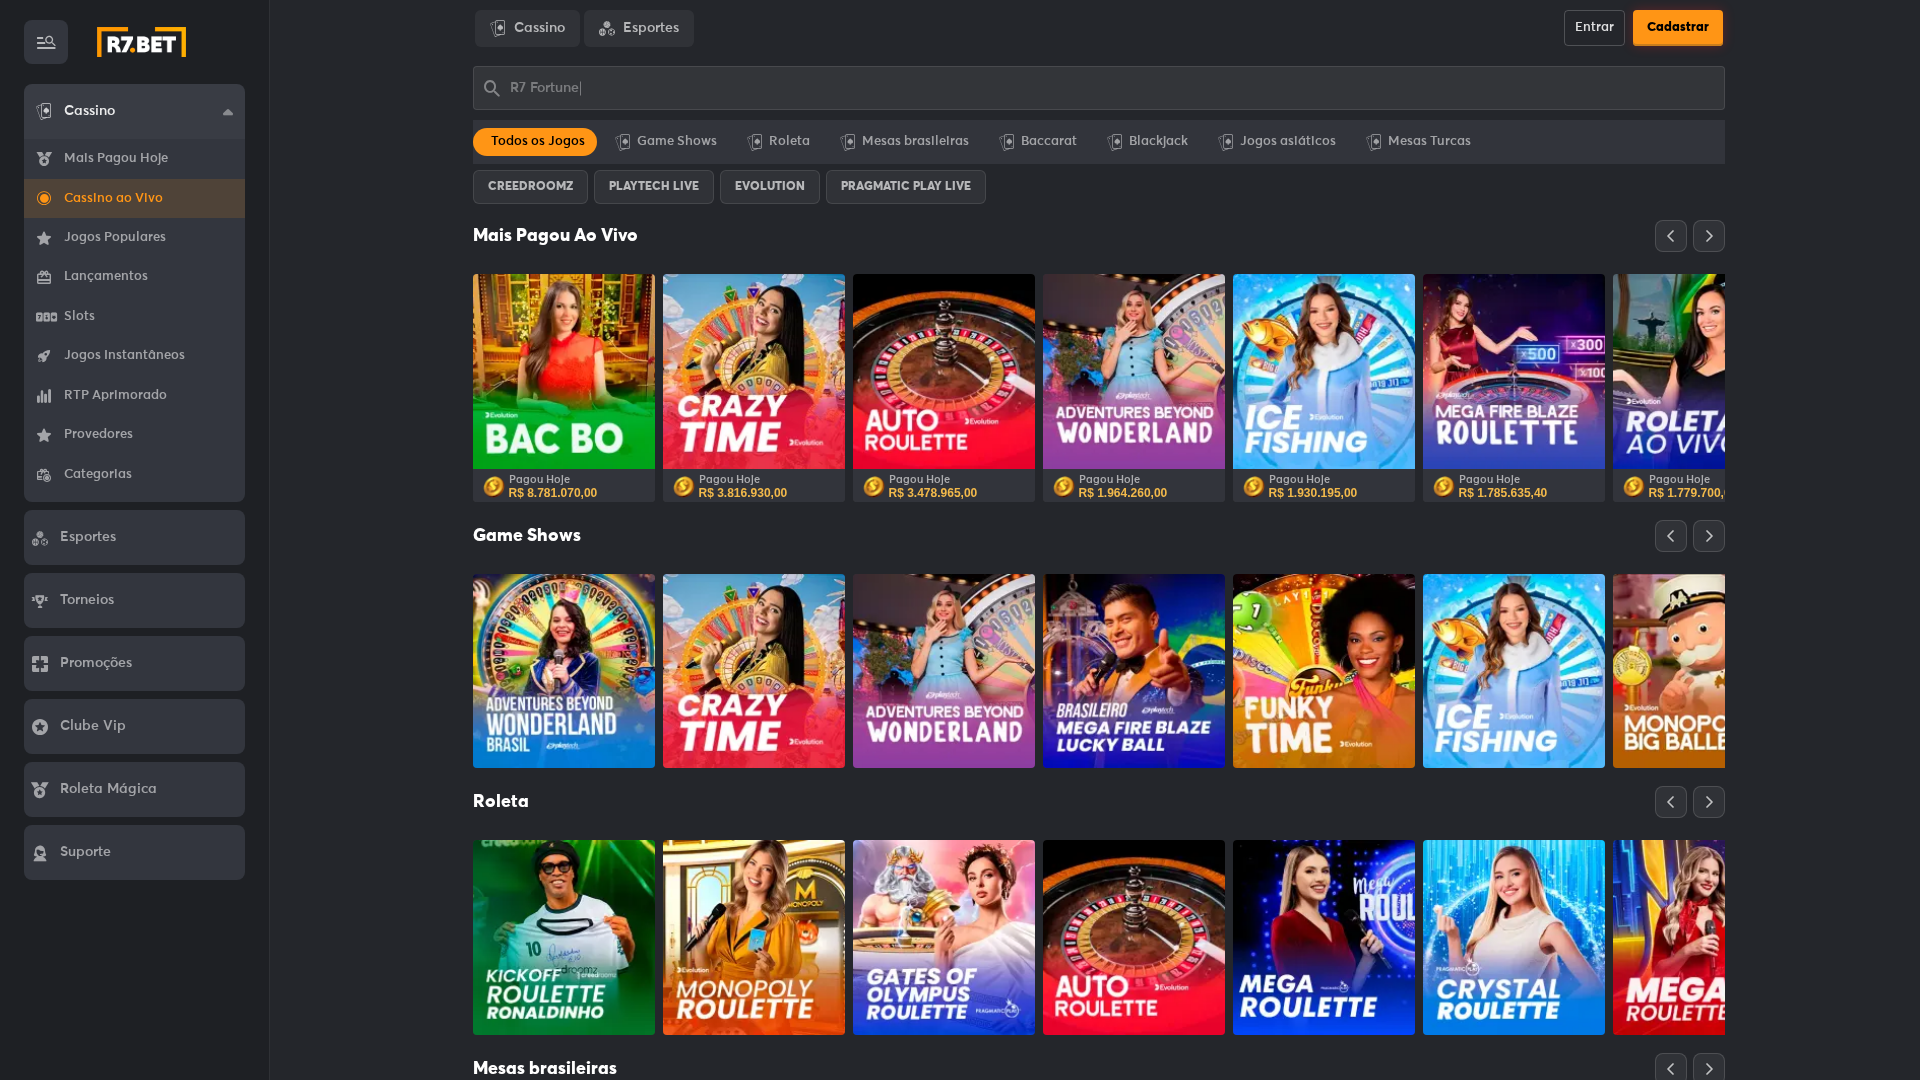Click the search magnifier icon
The width and height of the screenshot is (1920, 1080).
[491, 88]
